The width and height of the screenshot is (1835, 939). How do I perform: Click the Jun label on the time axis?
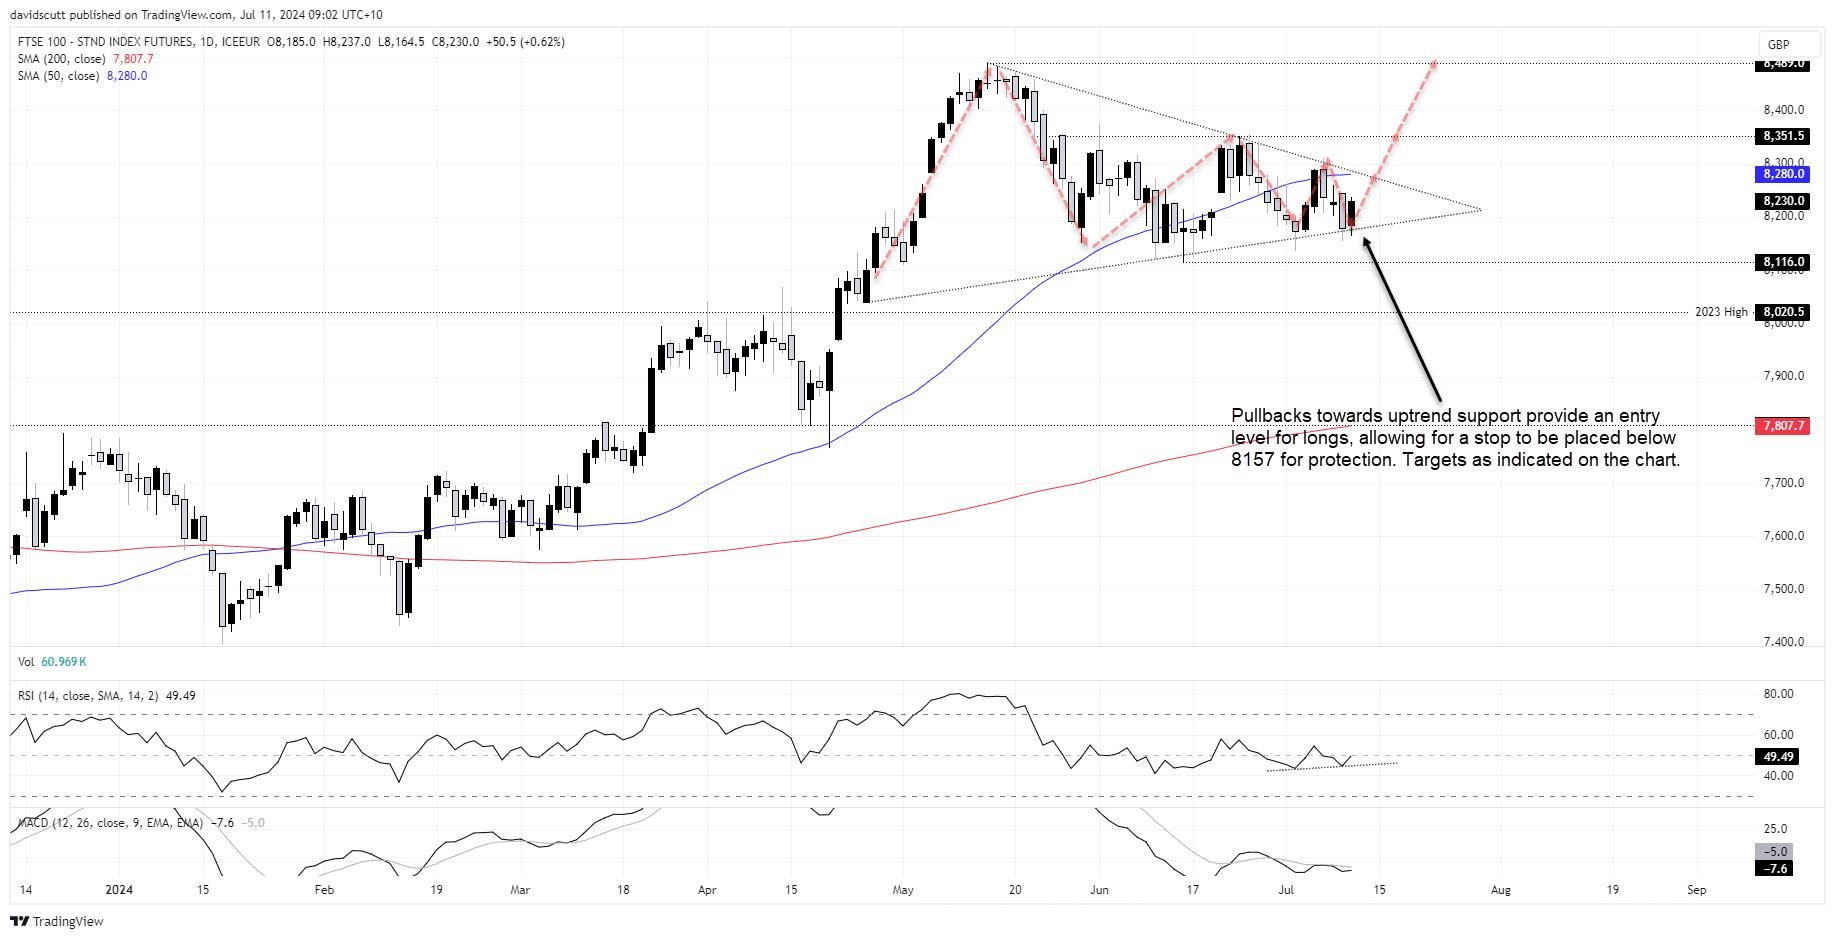coord(1099,890)
